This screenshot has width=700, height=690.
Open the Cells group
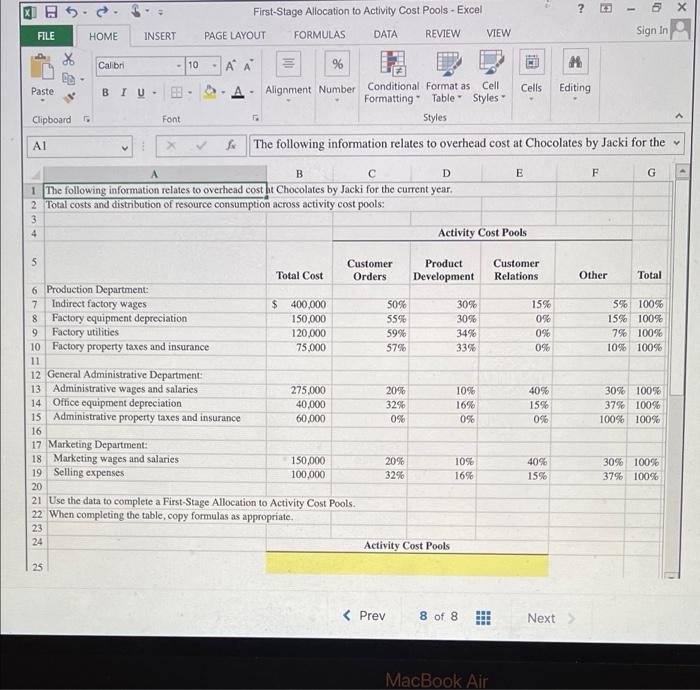click(x=531, y=75)
